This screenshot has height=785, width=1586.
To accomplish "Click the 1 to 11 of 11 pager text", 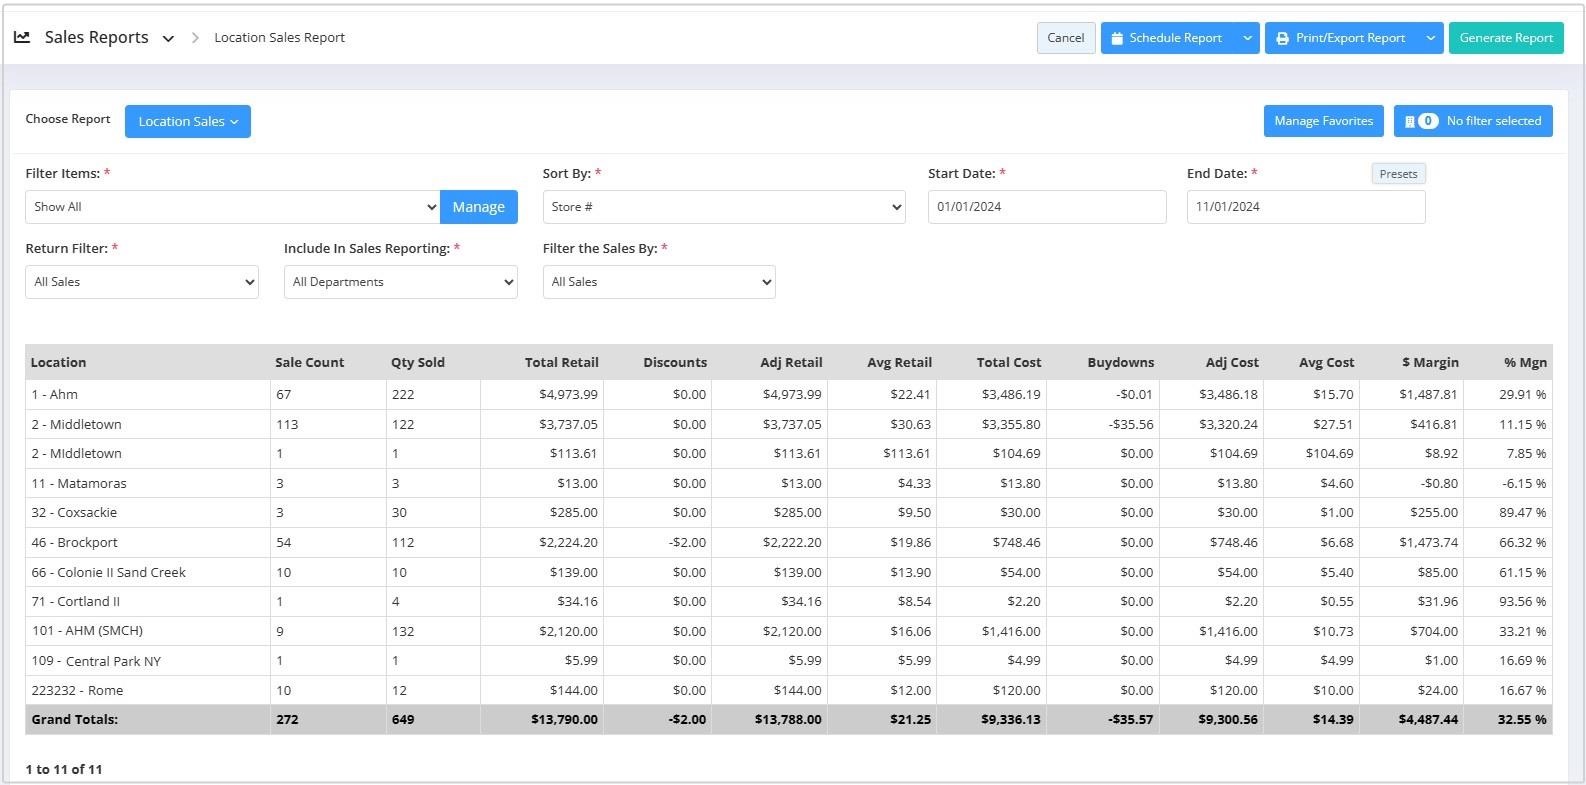I will (64, 769).
